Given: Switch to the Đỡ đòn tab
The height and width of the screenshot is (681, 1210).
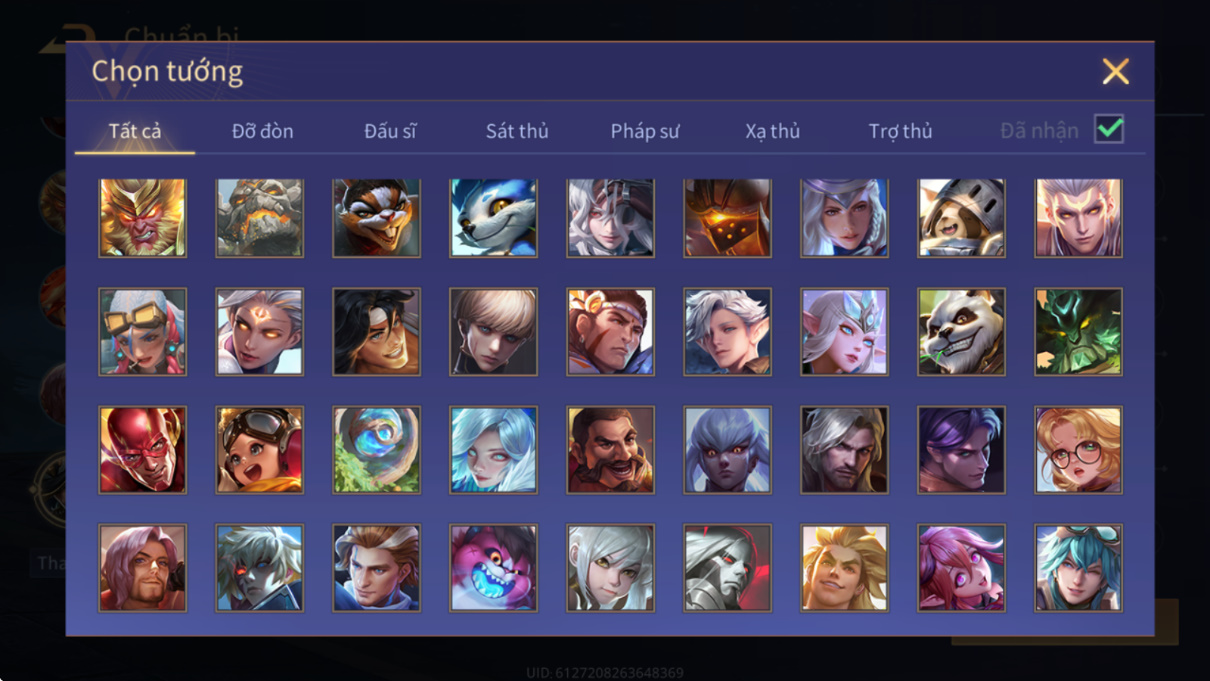Looking at the screenshot, I should pyautogui.click(x=263, y=131).
